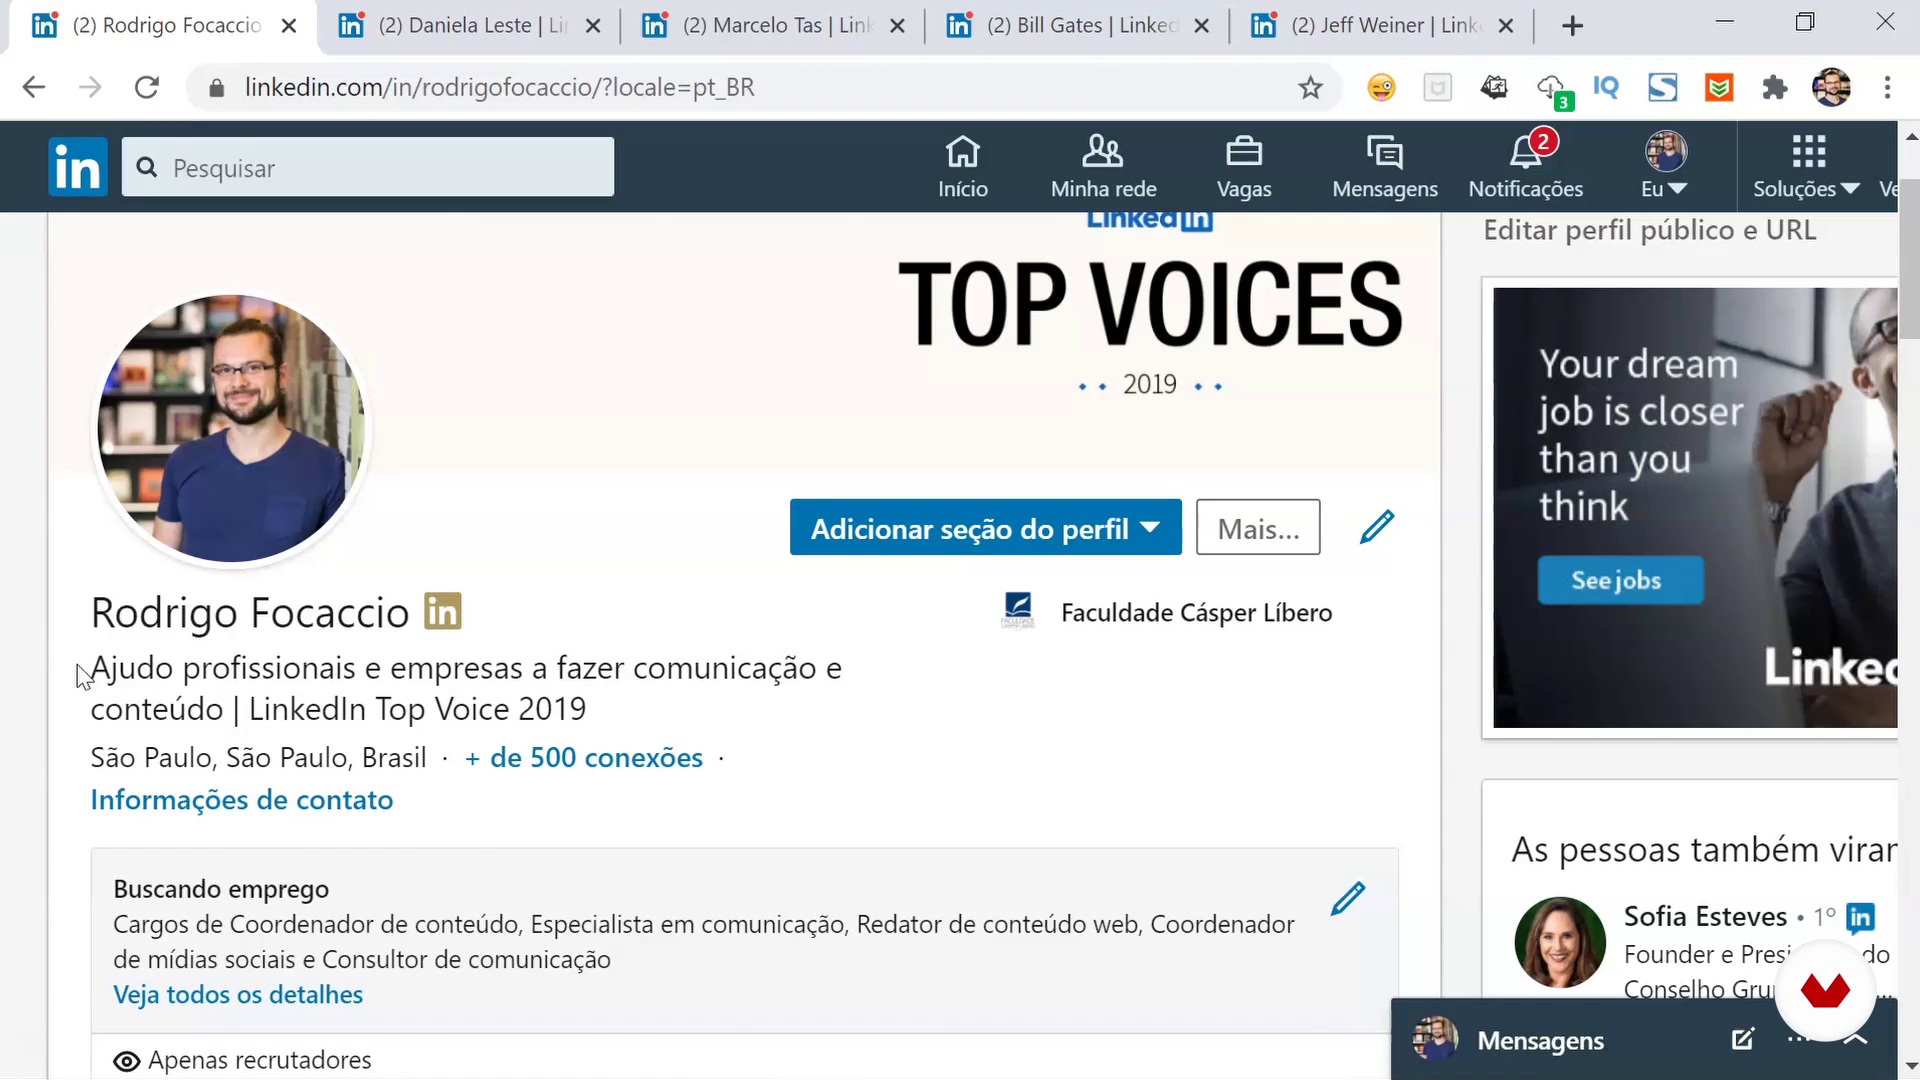Expand Mensagens chat panel chevron
The height and width of the screenshot is (1080, 1920).
(x=1856, y=1039)
